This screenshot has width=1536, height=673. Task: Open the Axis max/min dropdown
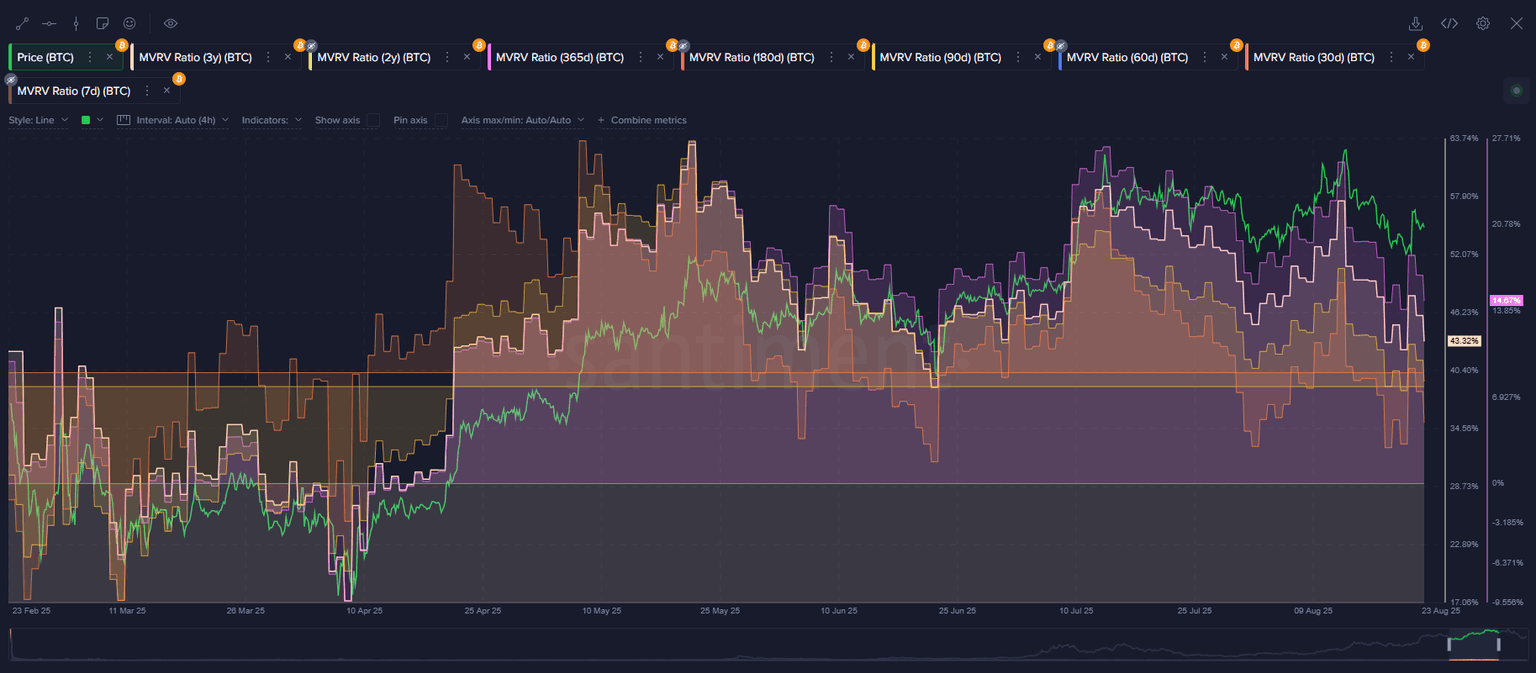pyautogui.click(x=521, y=120)
